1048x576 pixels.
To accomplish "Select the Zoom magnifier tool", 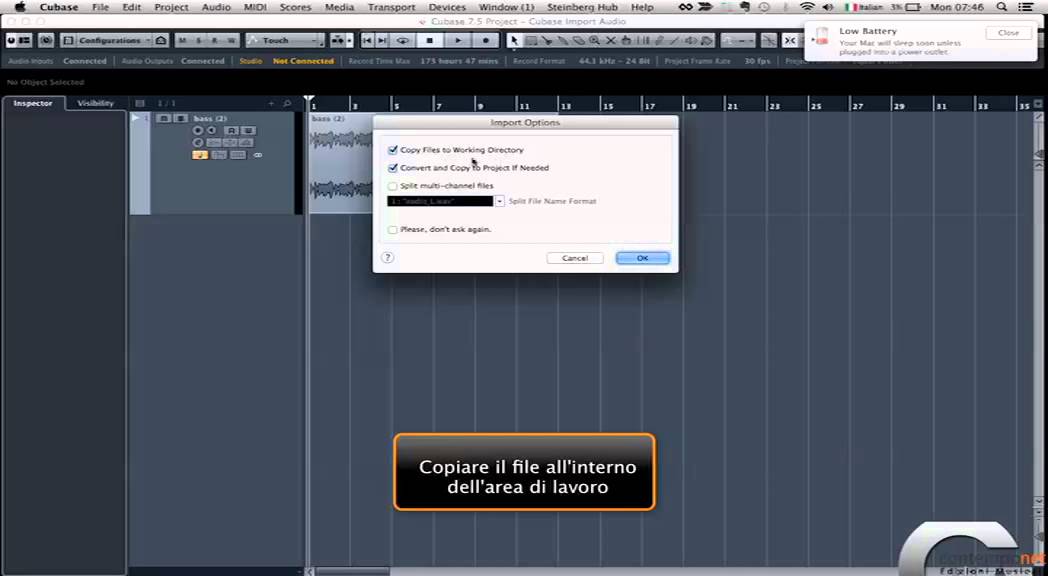I will (x=595, y=41).
